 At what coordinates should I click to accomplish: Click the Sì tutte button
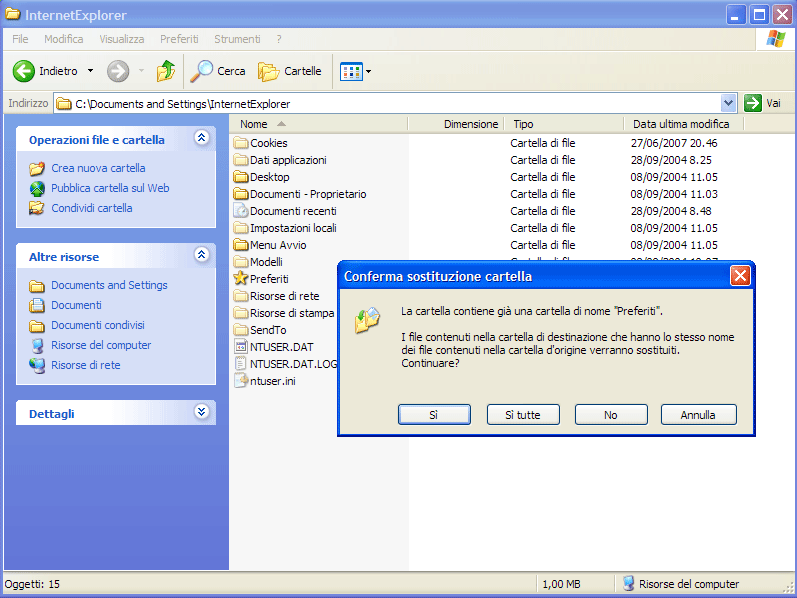tap(523, 414)
